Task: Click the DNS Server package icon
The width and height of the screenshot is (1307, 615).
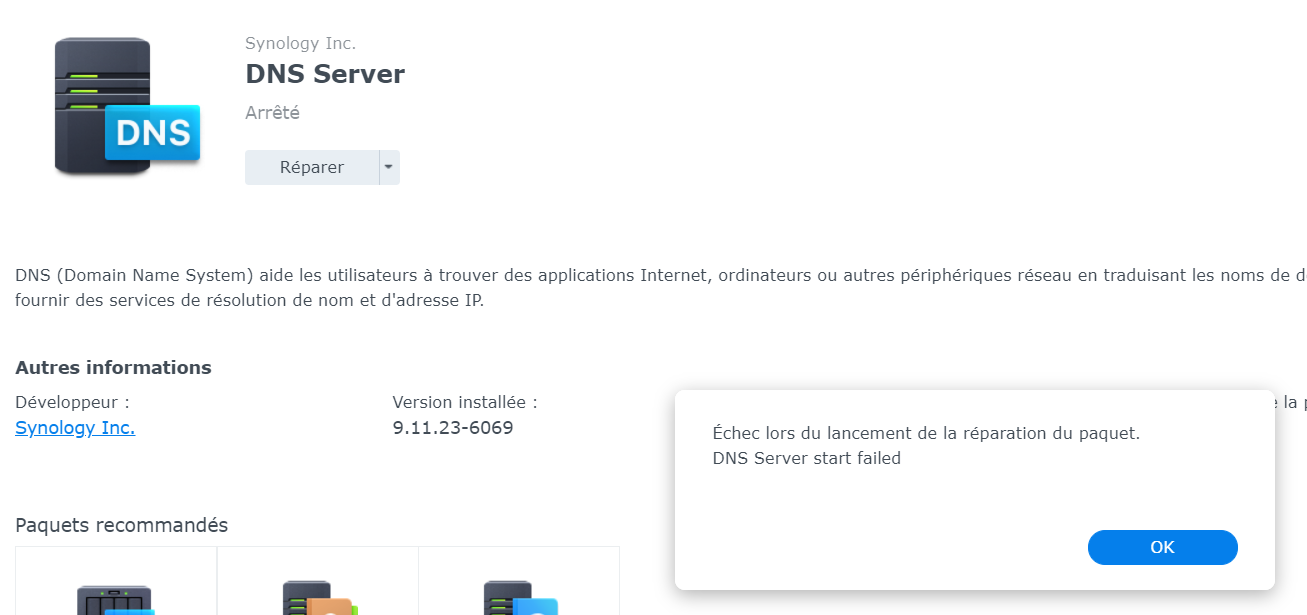Action: pyautogui.click(x=127, y=106)
